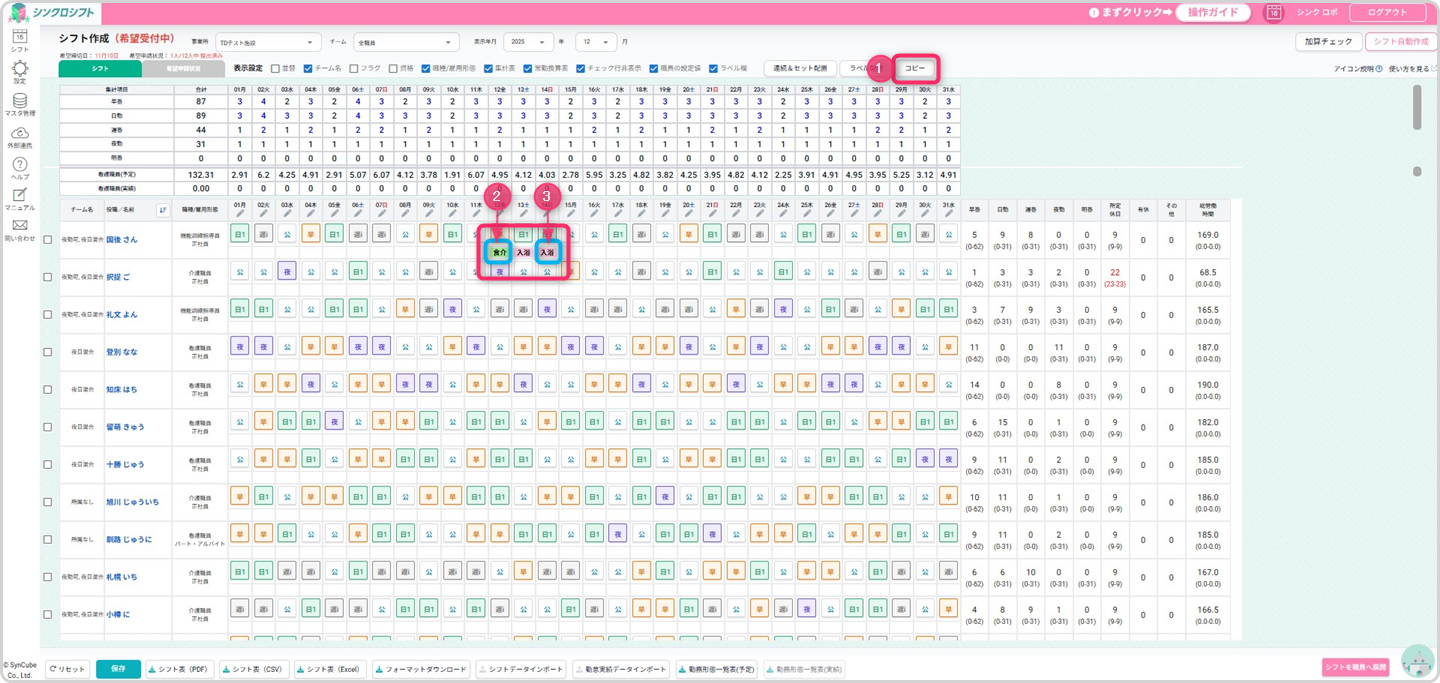Open 外部連携 cloud icon
Viewport: 1440px width, 683px height.
[x=19, y=133]
